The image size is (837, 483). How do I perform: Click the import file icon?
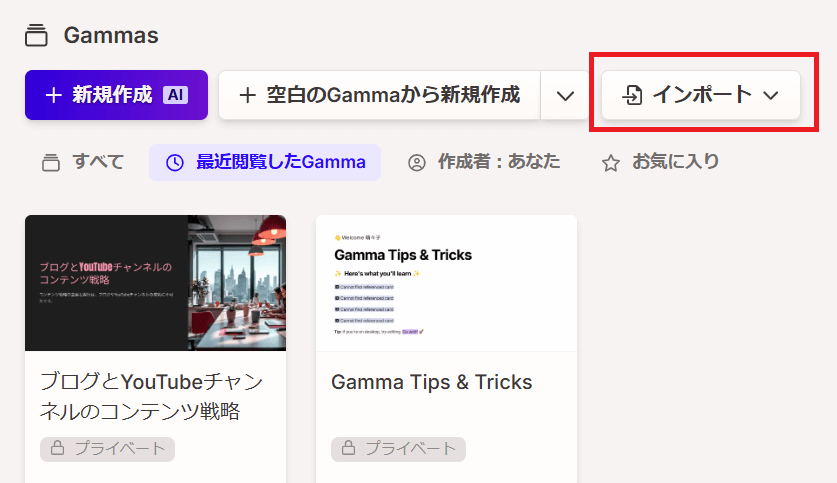point(633,96)
